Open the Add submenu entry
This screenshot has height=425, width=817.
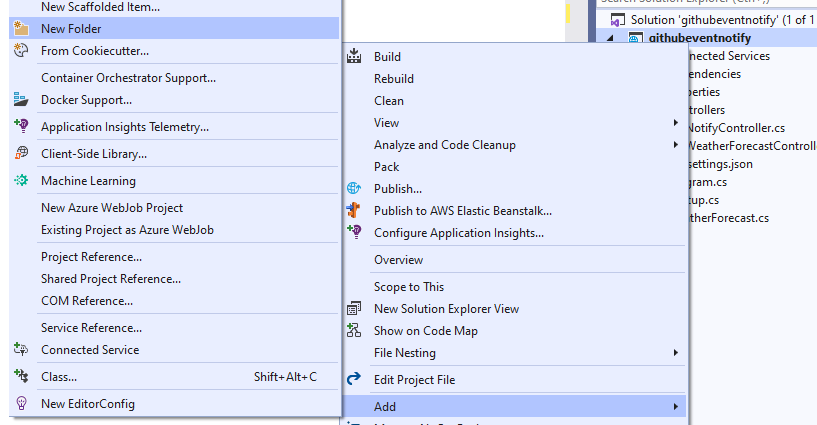(x=514, y=406)
